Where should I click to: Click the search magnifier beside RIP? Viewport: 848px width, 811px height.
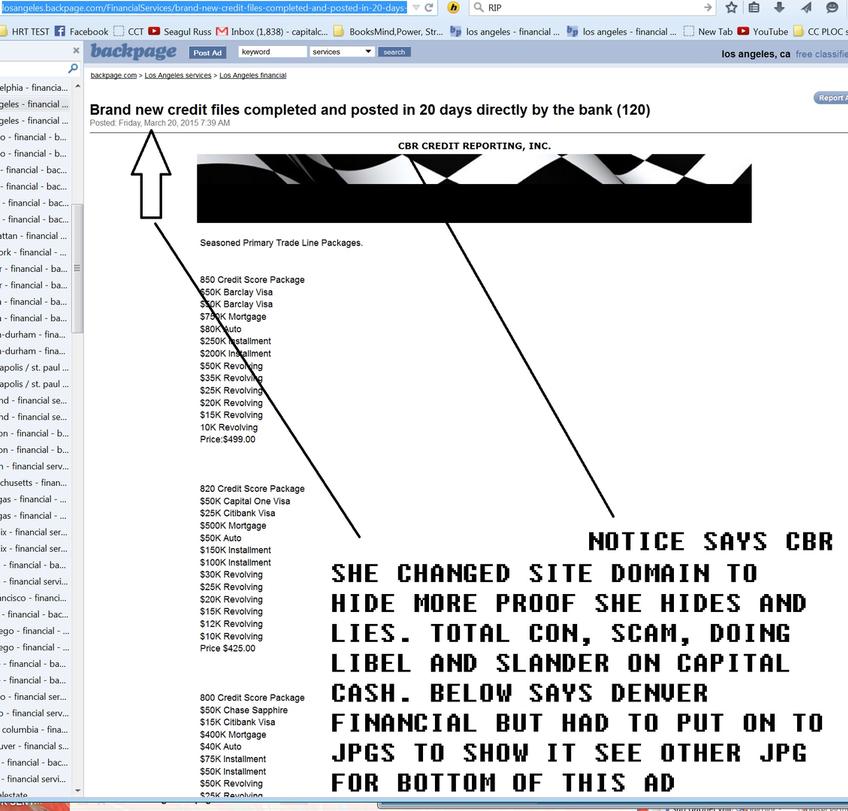[x=478, y=8]
